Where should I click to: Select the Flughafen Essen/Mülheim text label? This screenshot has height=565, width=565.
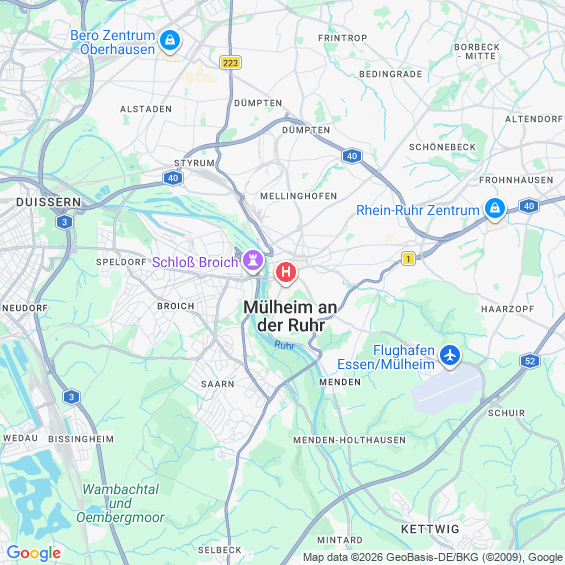click(386, 357)
